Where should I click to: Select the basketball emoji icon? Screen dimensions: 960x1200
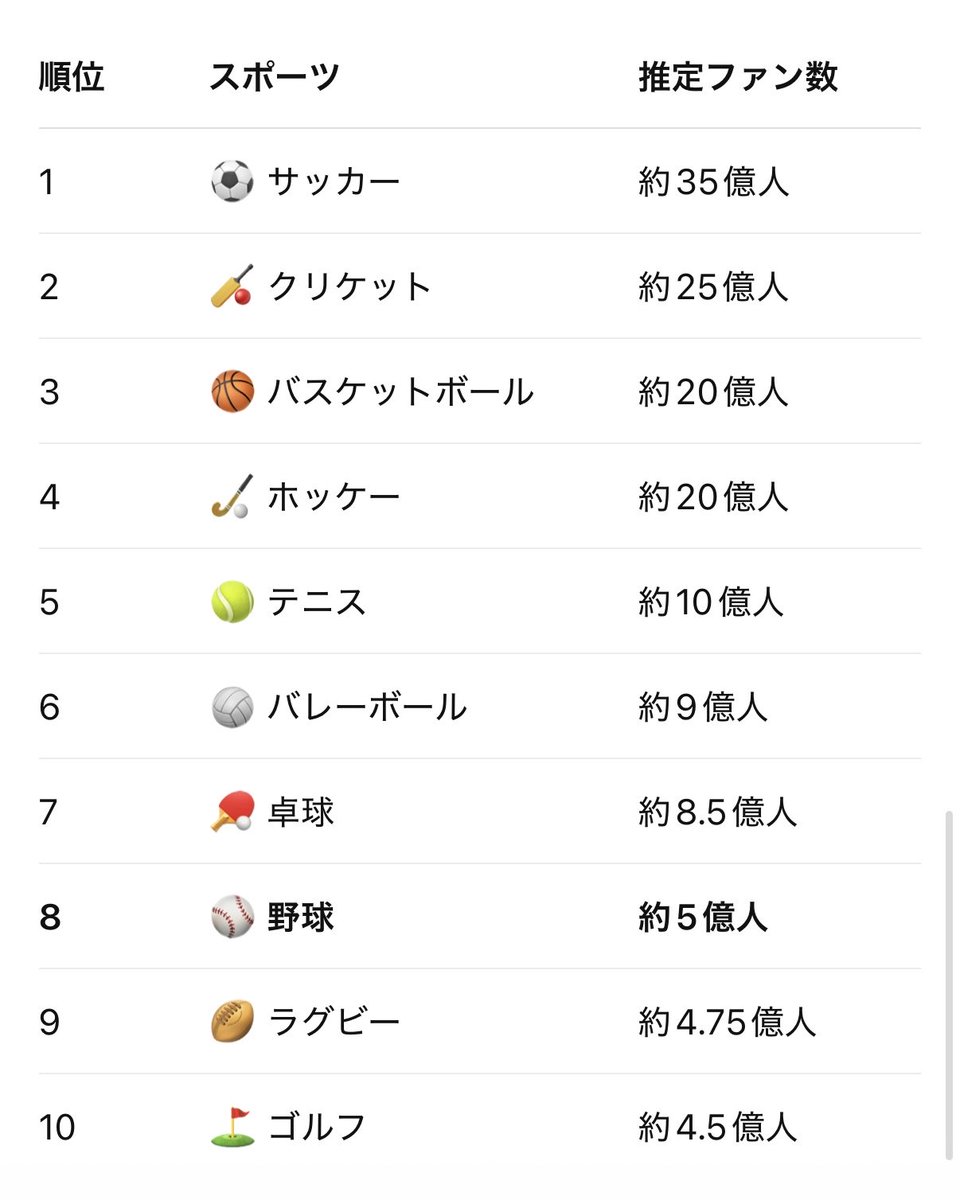232,392
